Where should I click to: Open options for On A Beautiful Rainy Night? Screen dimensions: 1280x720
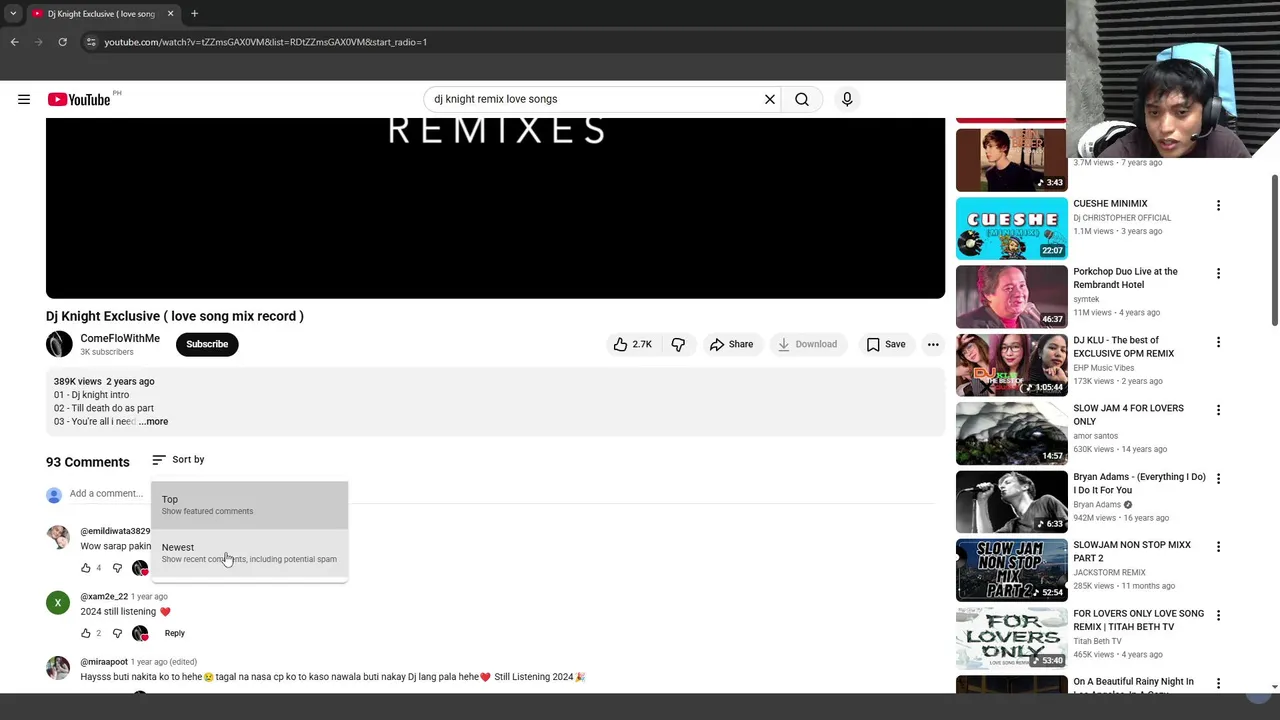point(1218,683)
